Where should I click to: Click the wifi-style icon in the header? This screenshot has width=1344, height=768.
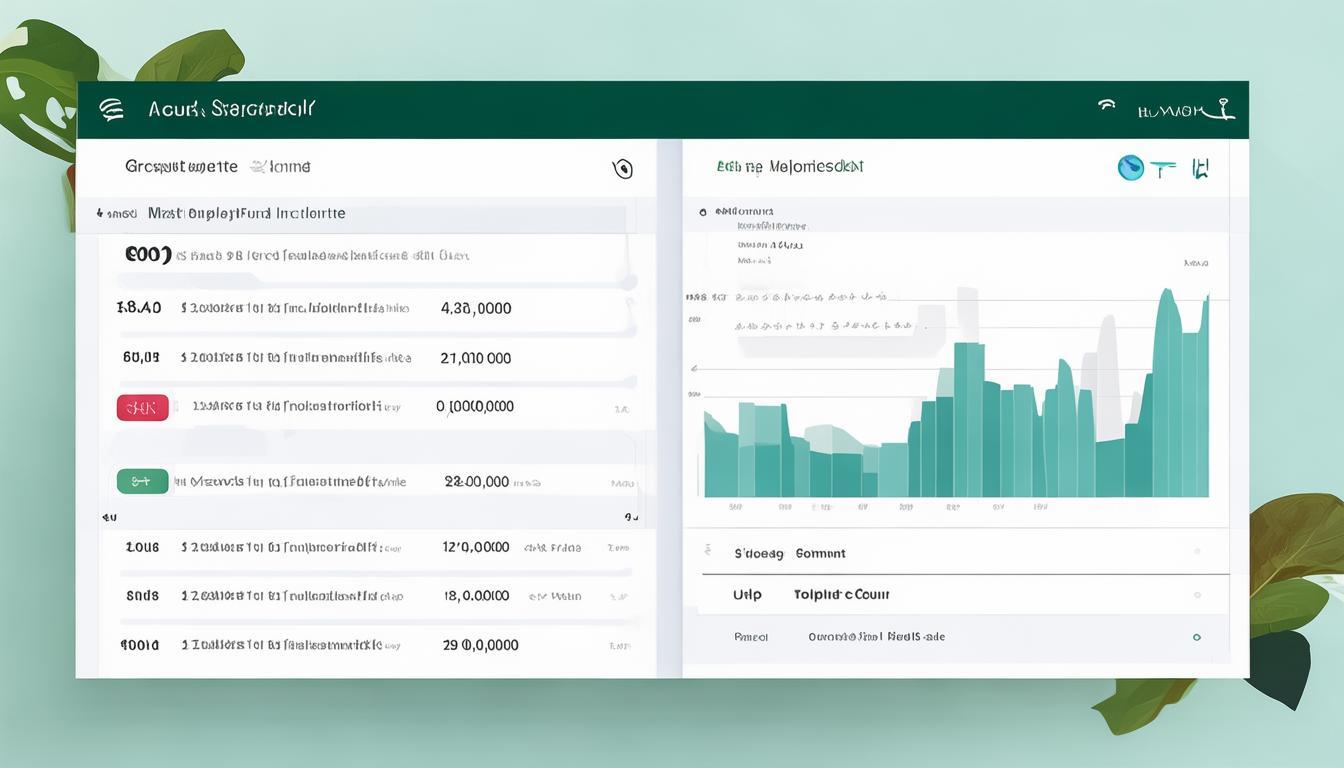pyautogui.click(x=1107, y=105)
